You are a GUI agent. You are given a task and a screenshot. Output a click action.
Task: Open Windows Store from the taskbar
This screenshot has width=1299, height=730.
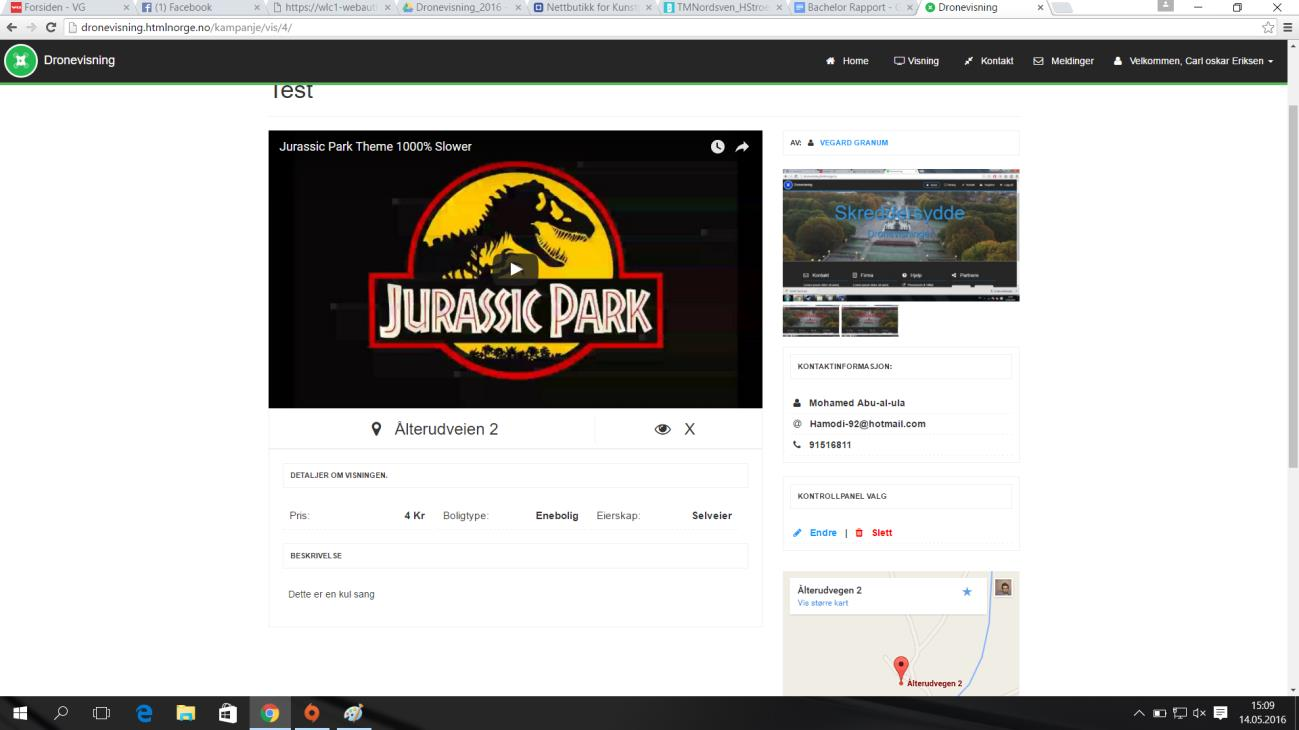coord(228,713)
